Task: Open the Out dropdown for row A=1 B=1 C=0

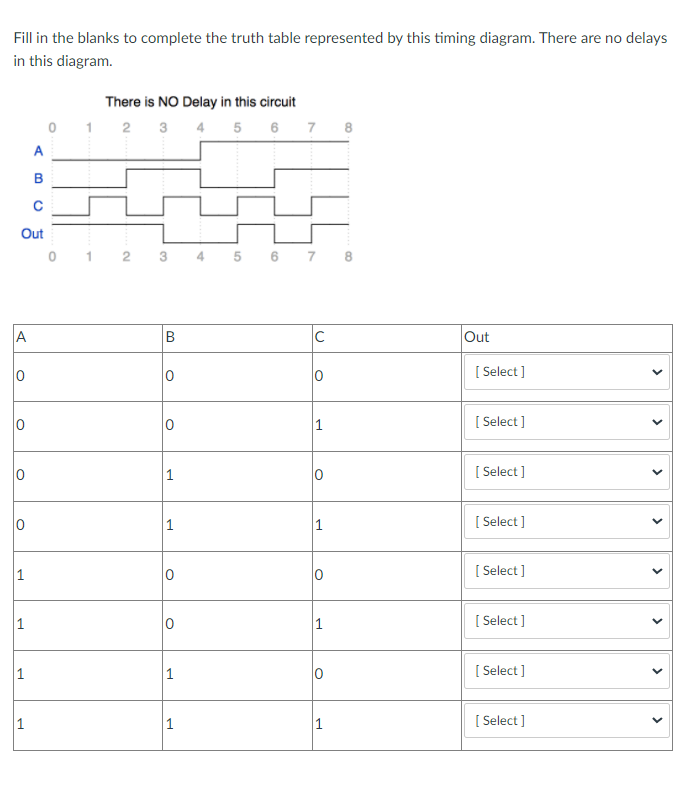Action: pos(566,670)
